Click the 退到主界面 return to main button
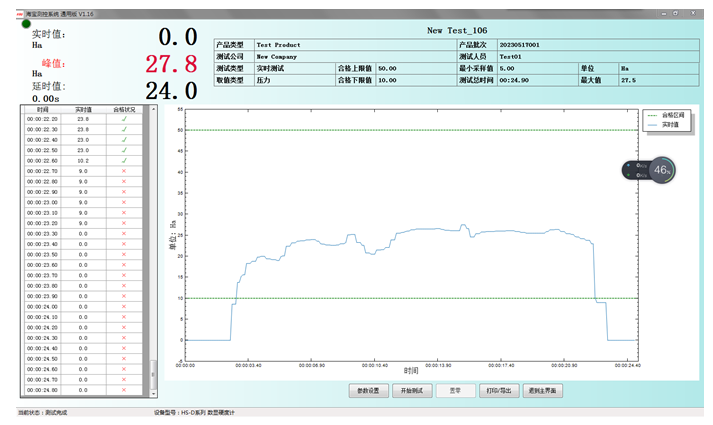 pyautogui.click(x=542, y=390)
